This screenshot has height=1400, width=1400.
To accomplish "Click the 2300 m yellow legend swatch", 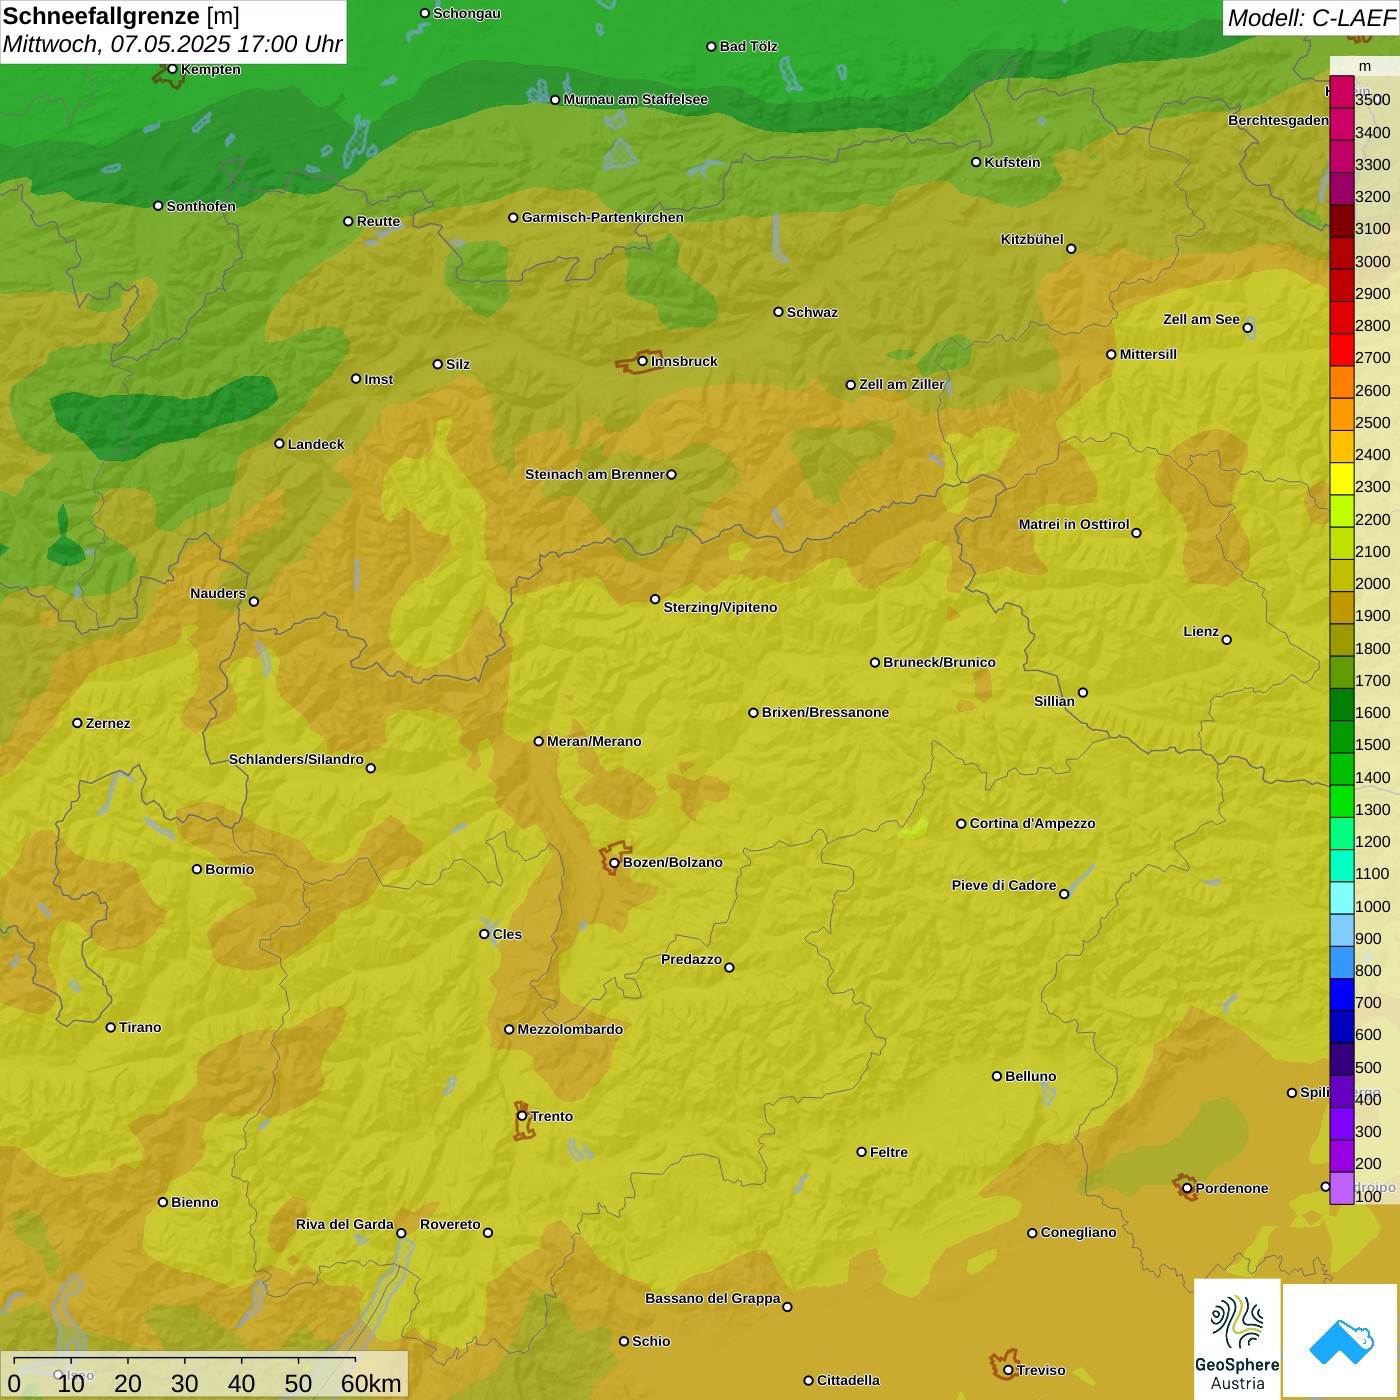I will pyautogui.click(x=1341, y=479).
